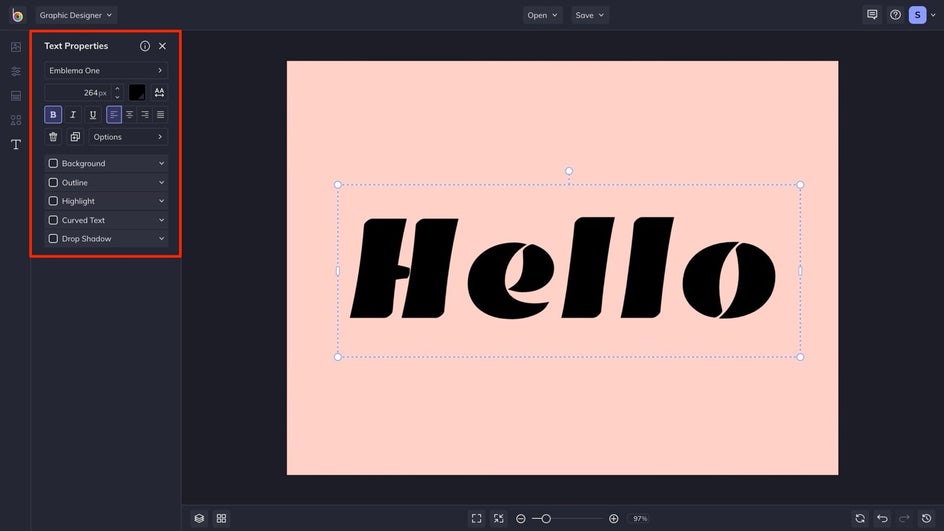The height and width of the screenshot is (531, 944).
Task: Open the history clock icon
Action: pyautogui.click(x=927, y=518)
